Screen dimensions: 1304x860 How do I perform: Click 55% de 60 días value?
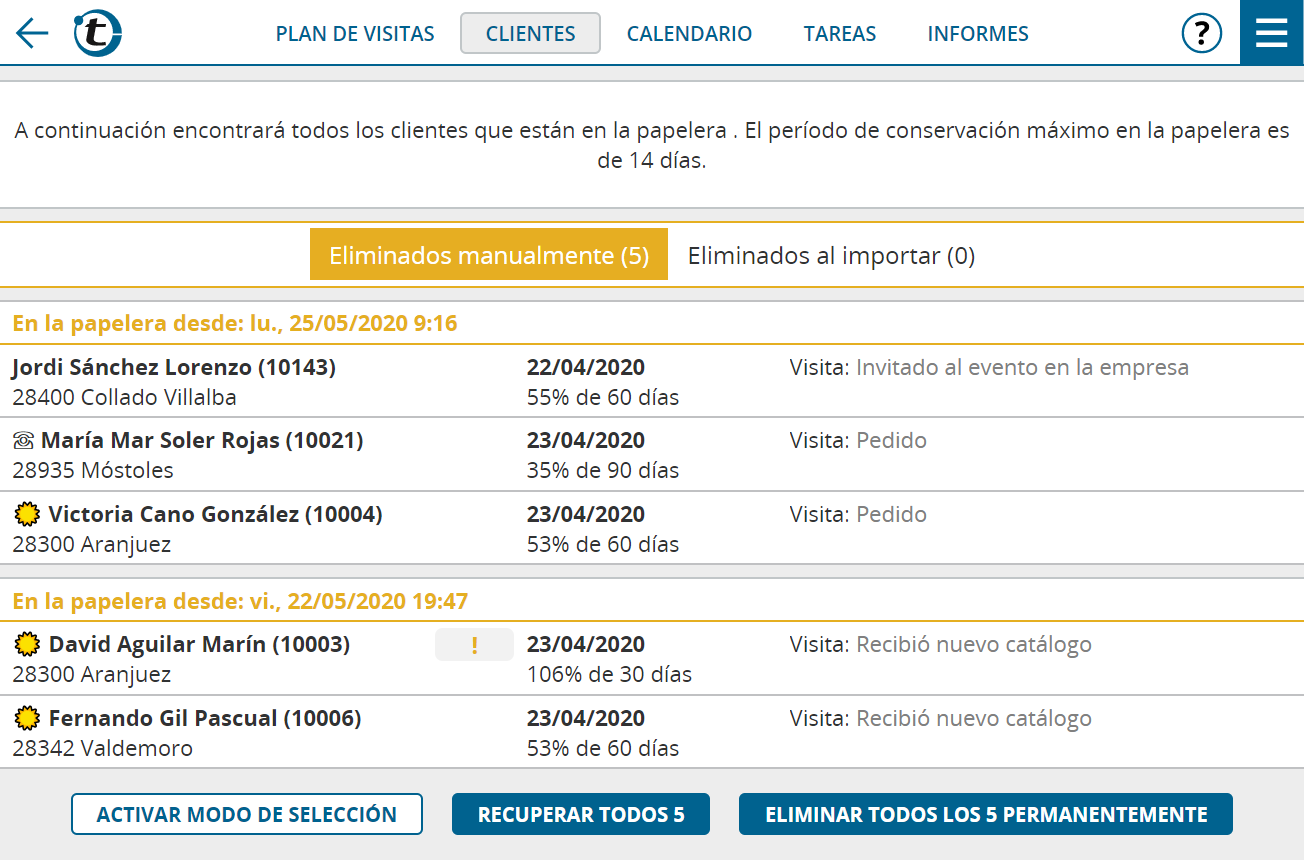603,397
